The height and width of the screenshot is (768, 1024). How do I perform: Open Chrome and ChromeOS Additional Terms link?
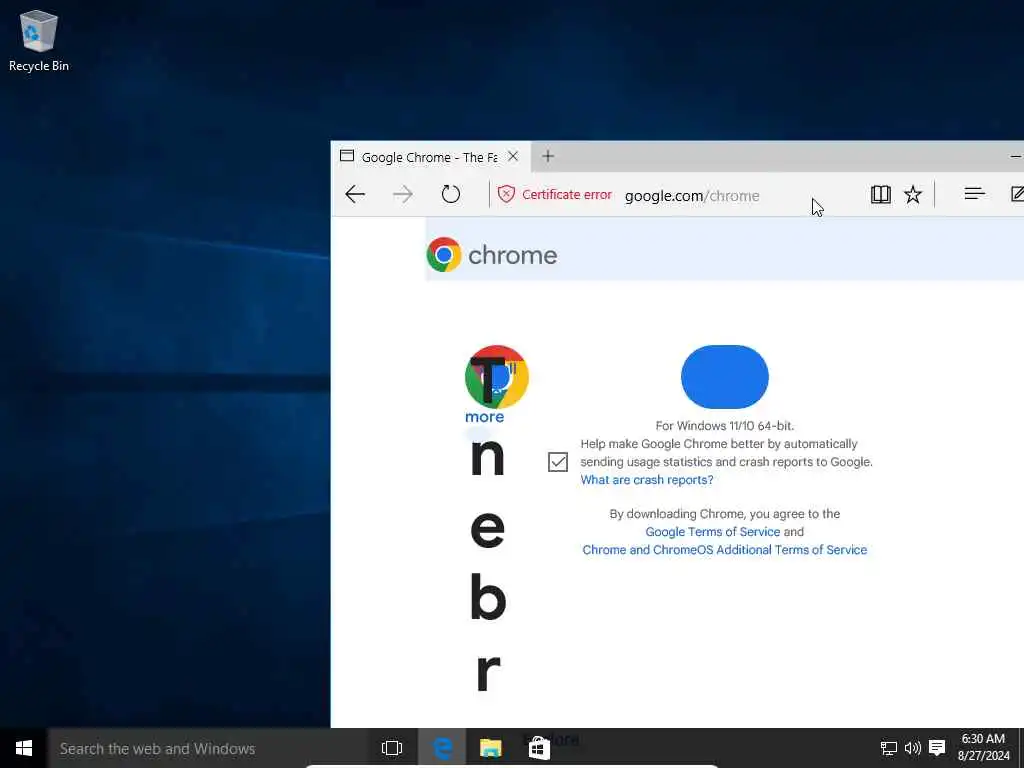point(724,550)
